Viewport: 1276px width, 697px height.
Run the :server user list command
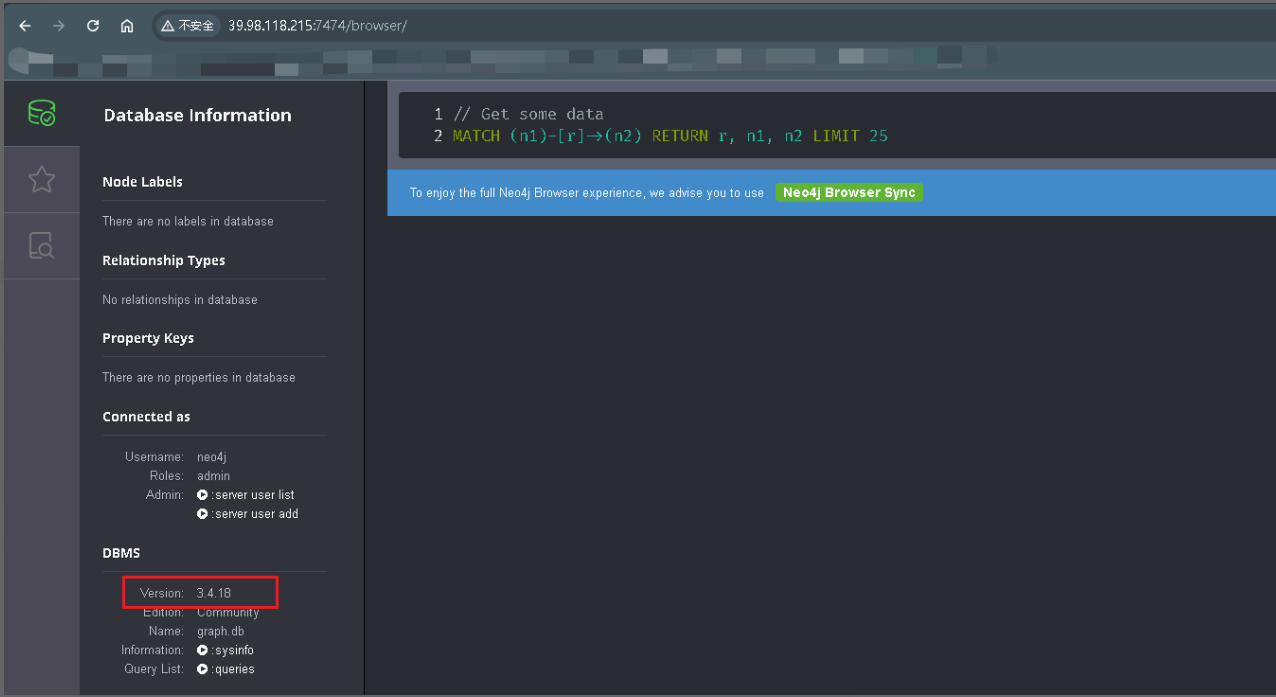[254, 495]
